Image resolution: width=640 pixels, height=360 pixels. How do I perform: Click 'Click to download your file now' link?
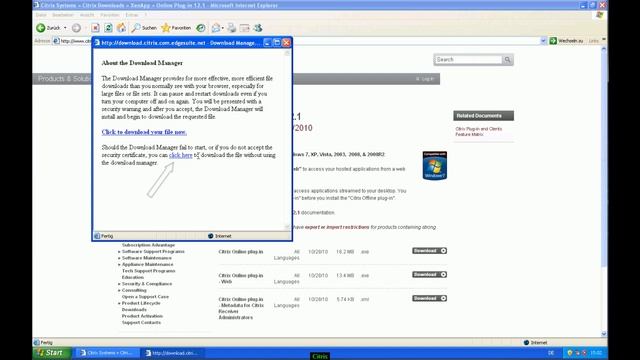144,132
